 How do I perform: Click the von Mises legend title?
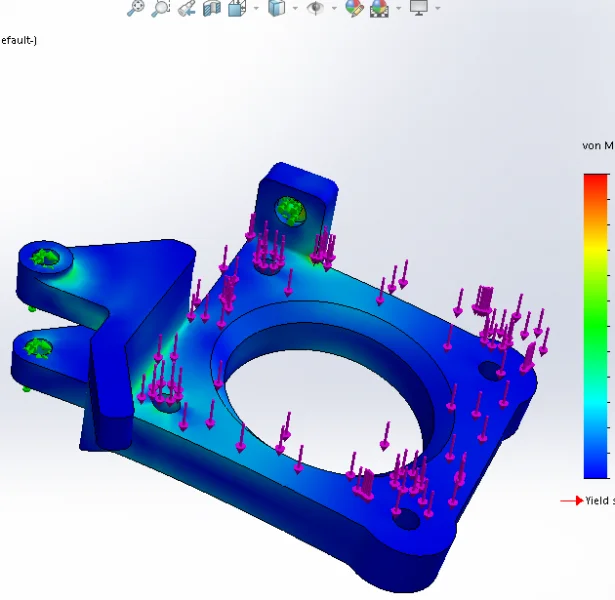click(x=598, y=146)
